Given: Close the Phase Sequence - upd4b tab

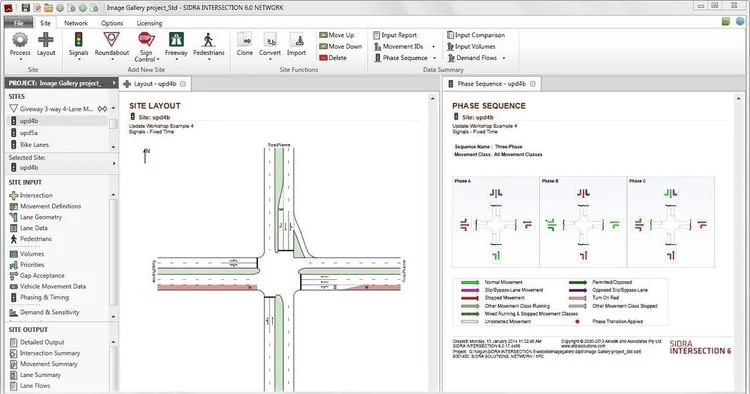Looking at the screenshot, I should click(x=532, y=84).
